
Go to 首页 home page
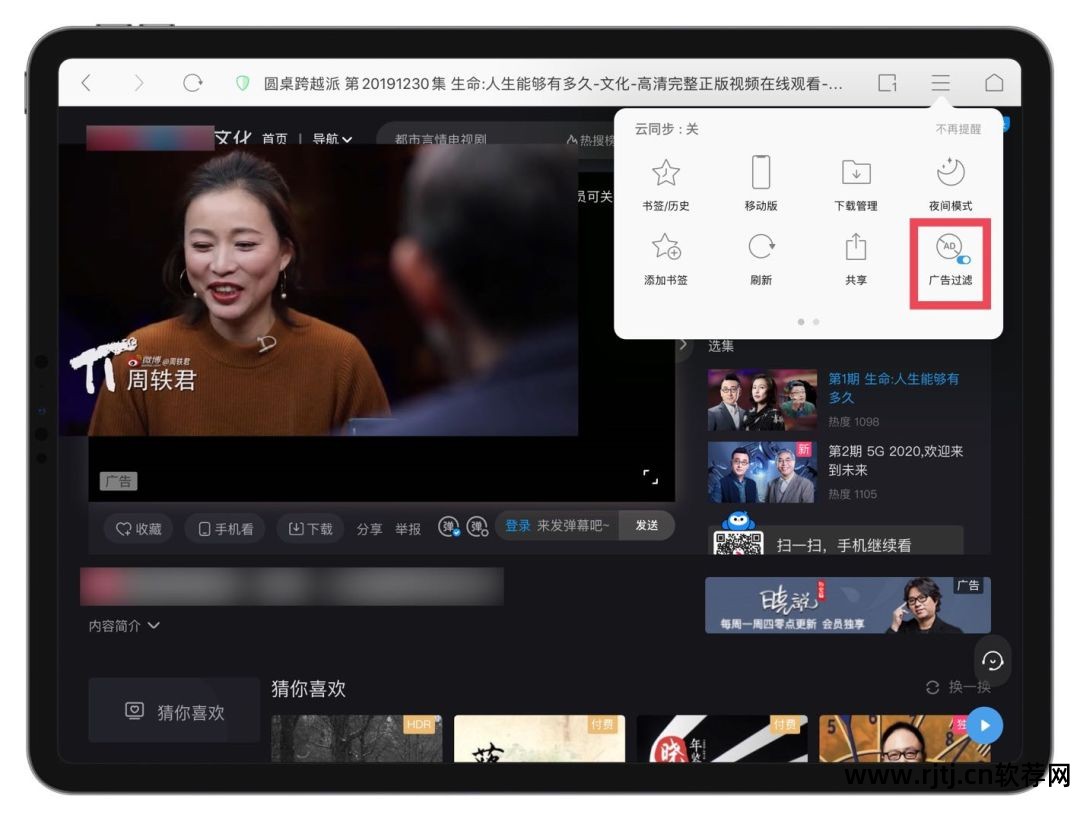click(275, 137)
